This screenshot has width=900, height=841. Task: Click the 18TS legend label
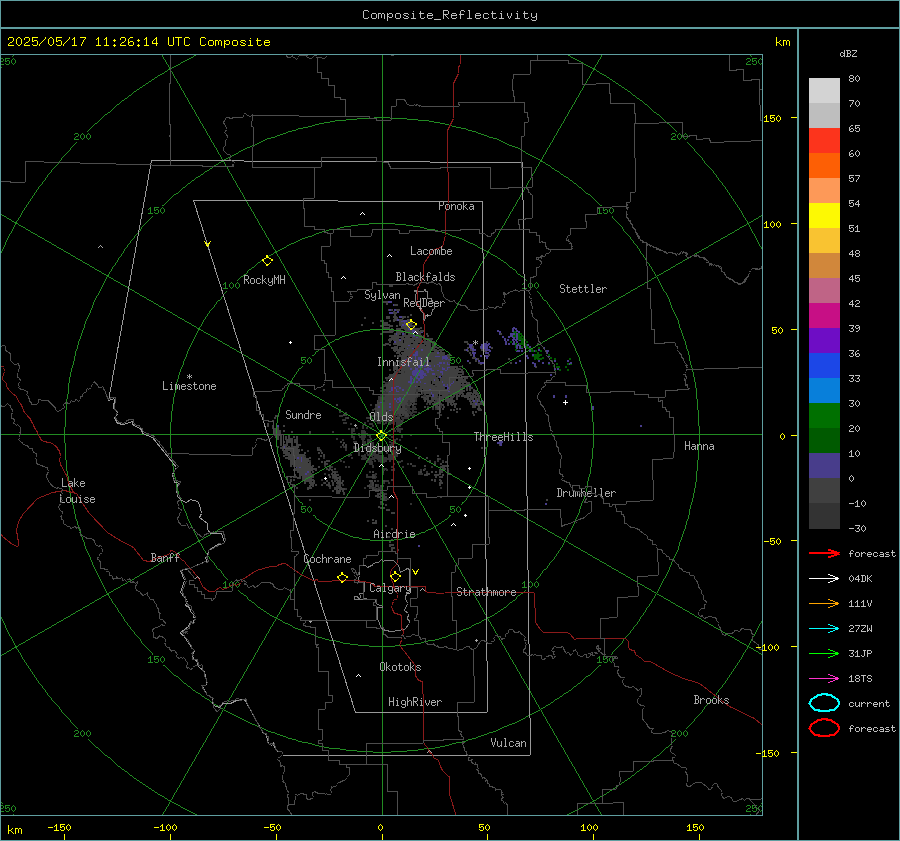(x=860, y=679)
